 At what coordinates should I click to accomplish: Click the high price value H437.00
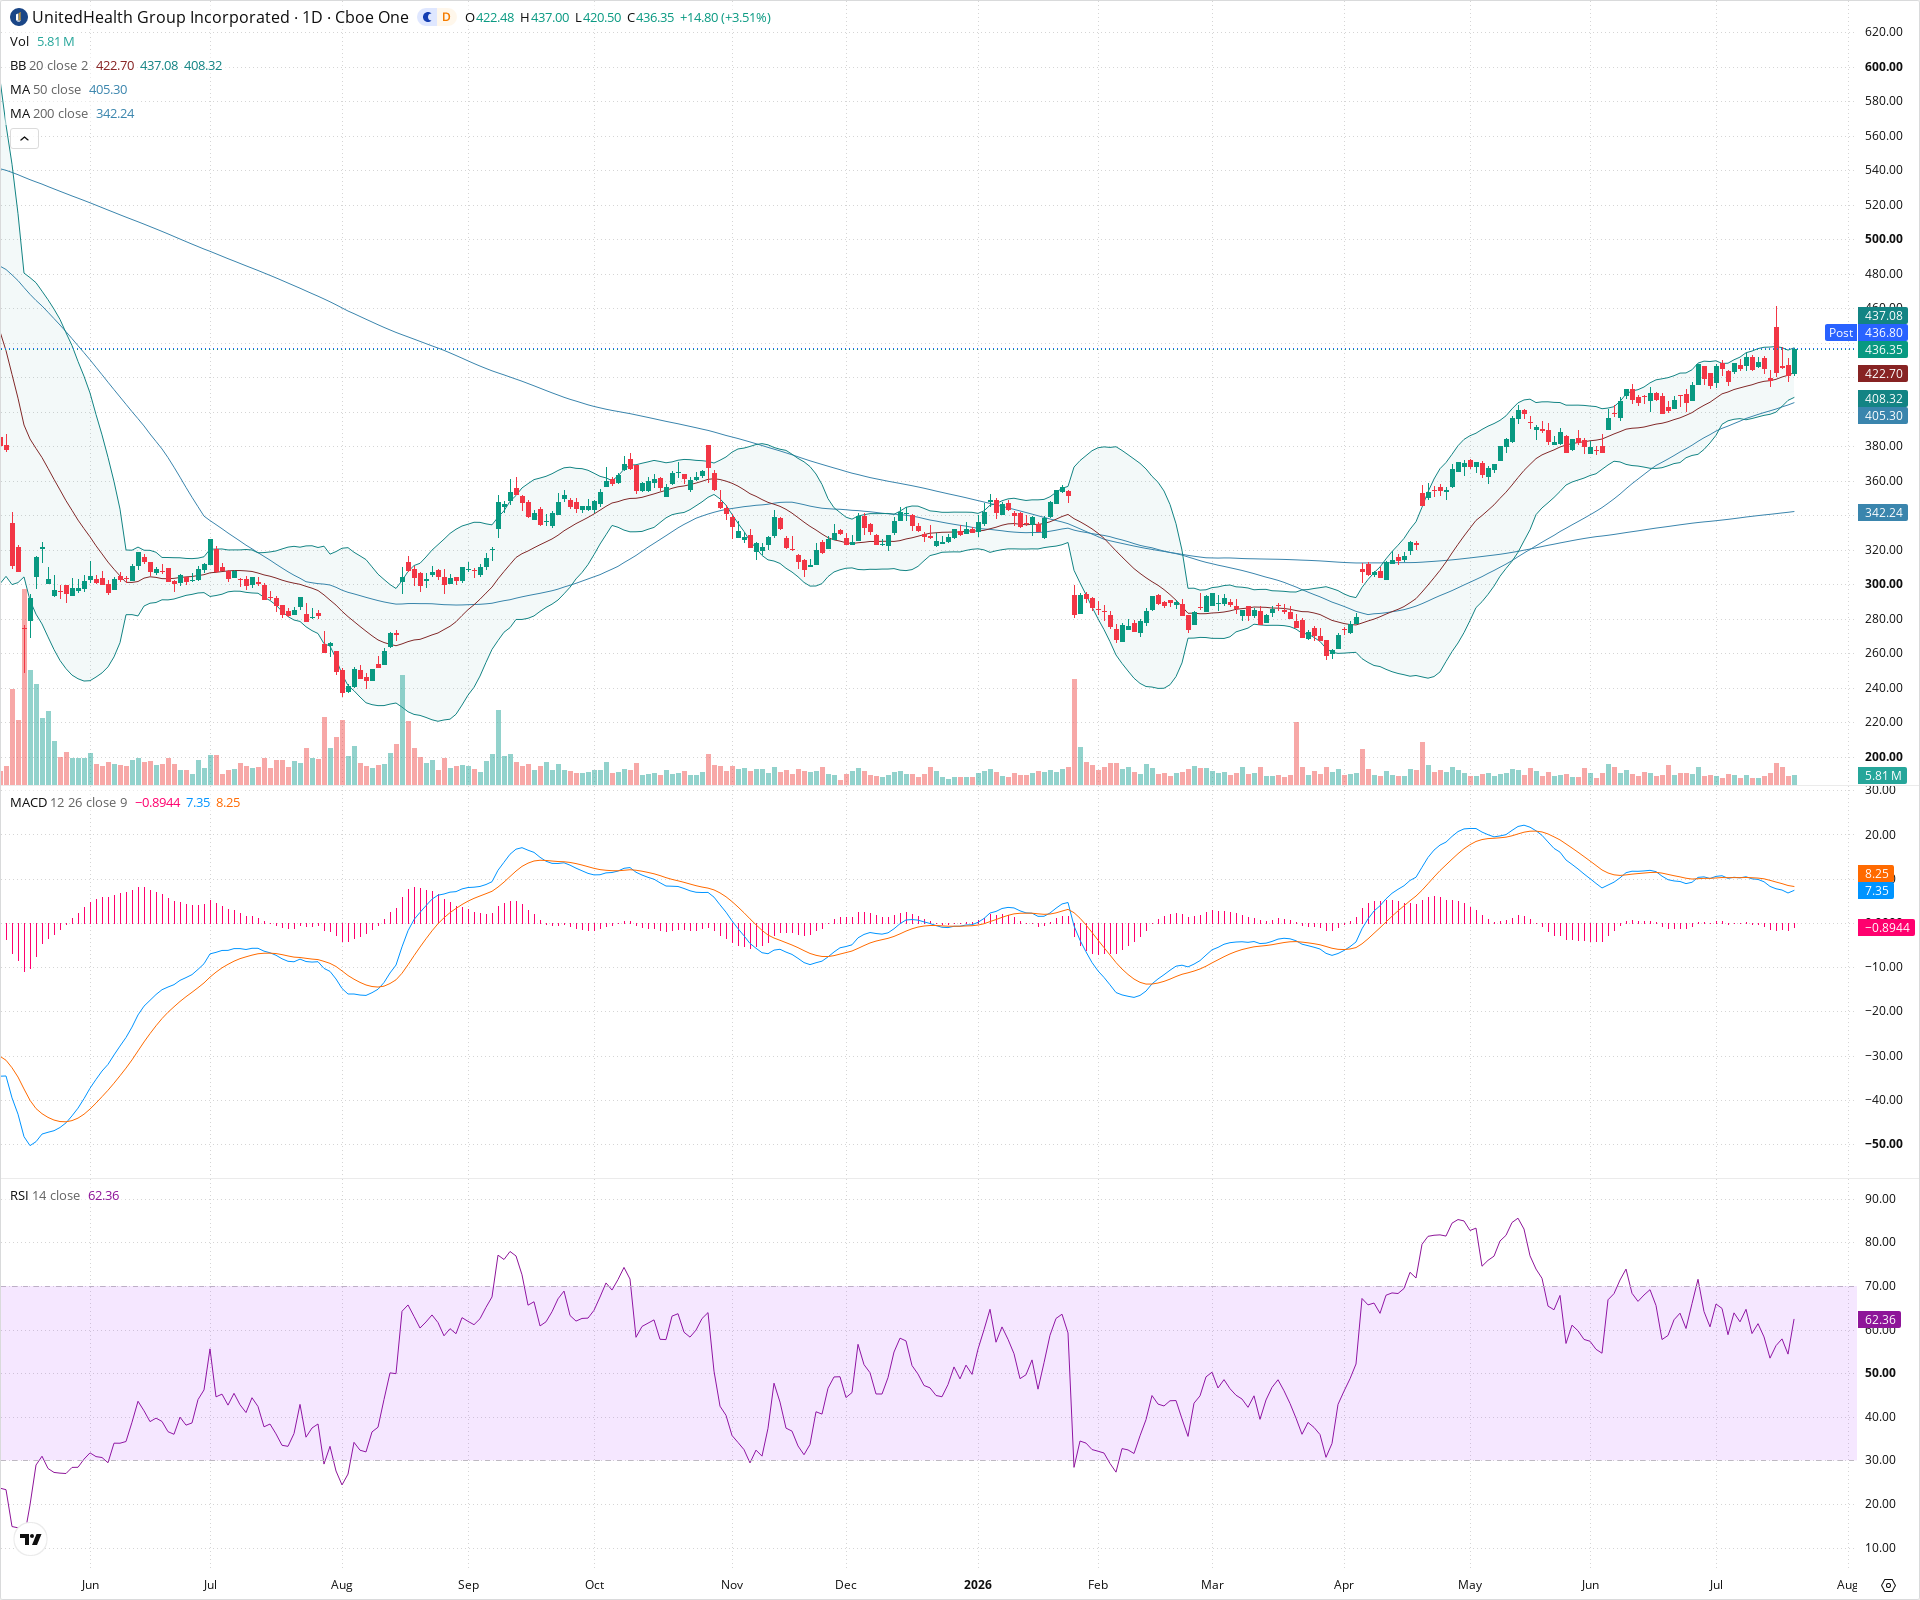(x=544, y=17)
